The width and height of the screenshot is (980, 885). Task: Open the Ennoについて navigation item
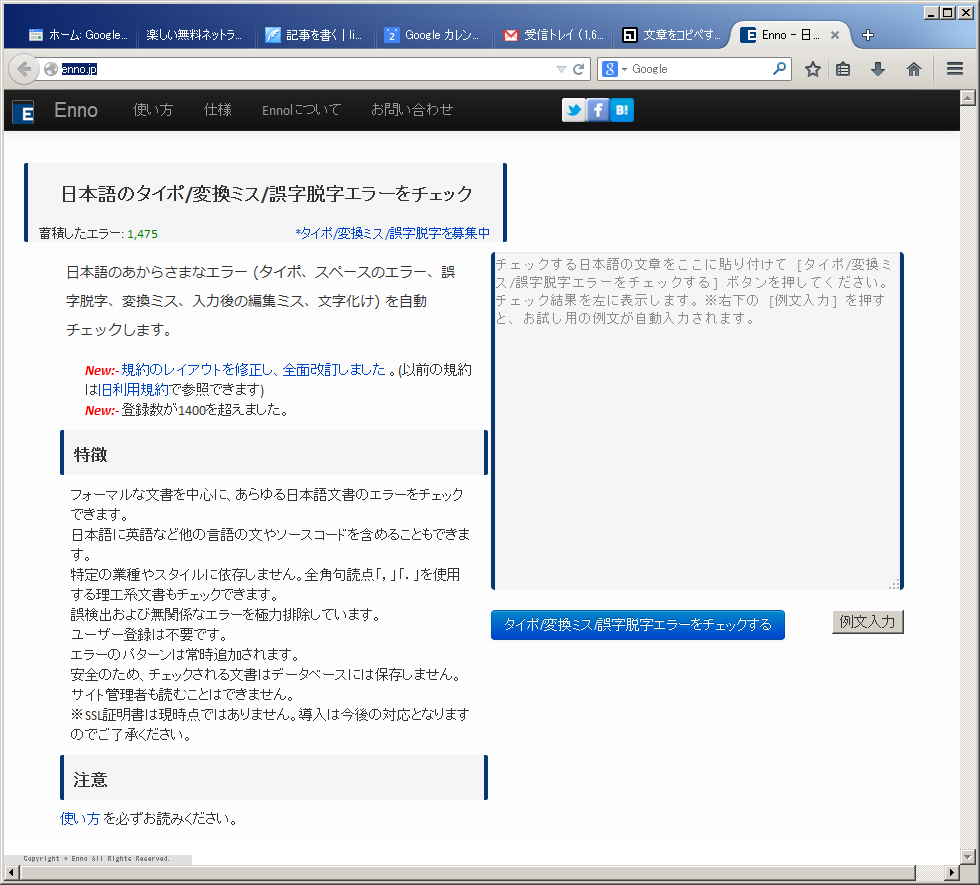[301, 110]
